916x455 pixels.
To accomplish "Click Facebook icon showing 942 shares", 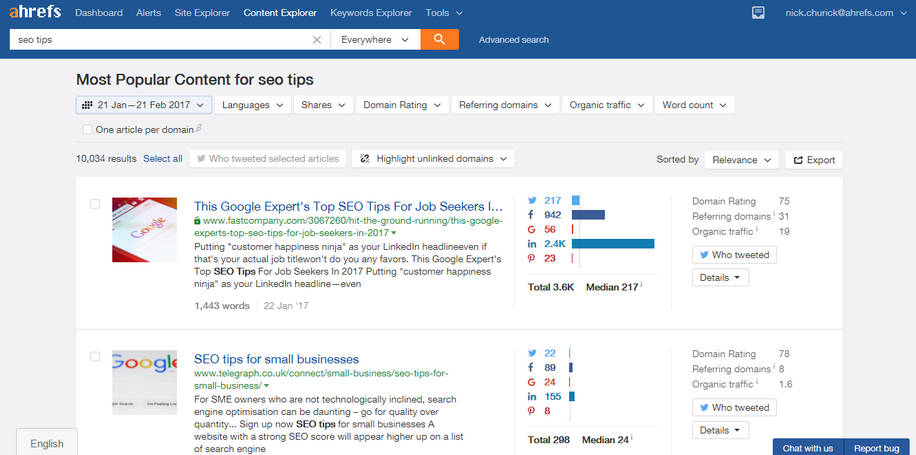I will point(531,215).
